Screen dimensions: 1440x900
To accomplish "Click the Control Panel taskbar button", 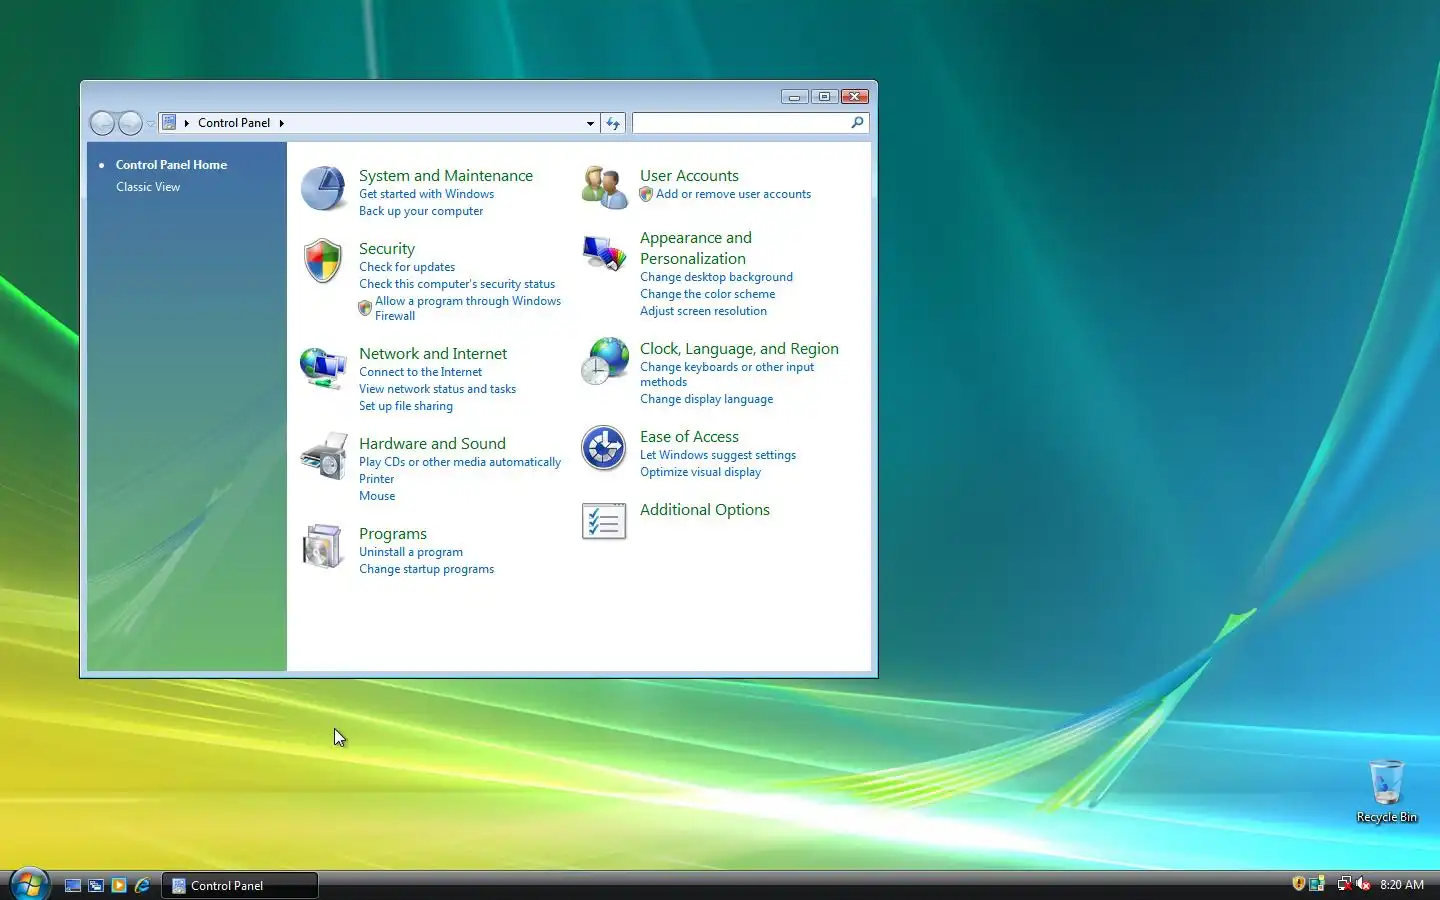I will [x=240, y=885].
